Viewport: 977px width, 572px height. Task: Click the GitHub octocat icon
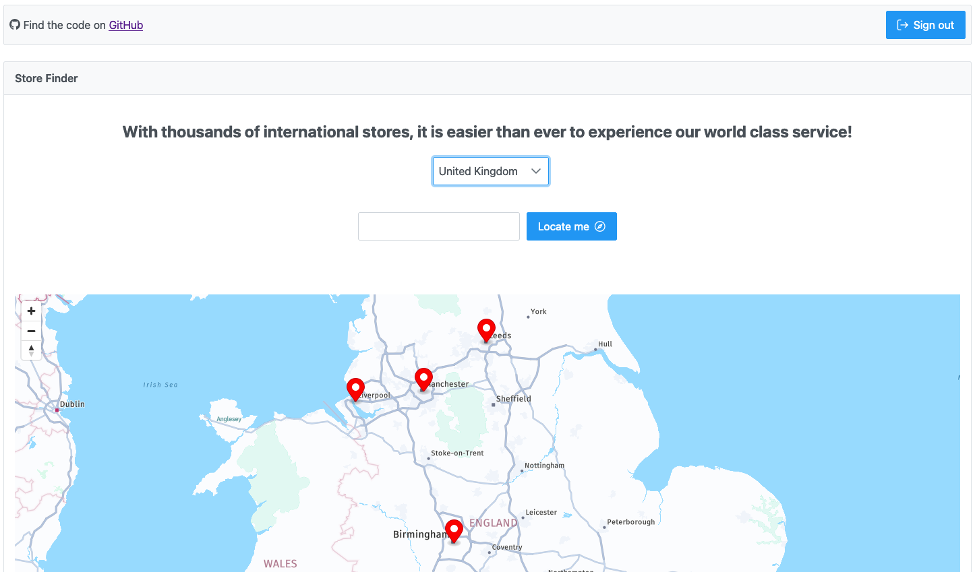point(14,25)
